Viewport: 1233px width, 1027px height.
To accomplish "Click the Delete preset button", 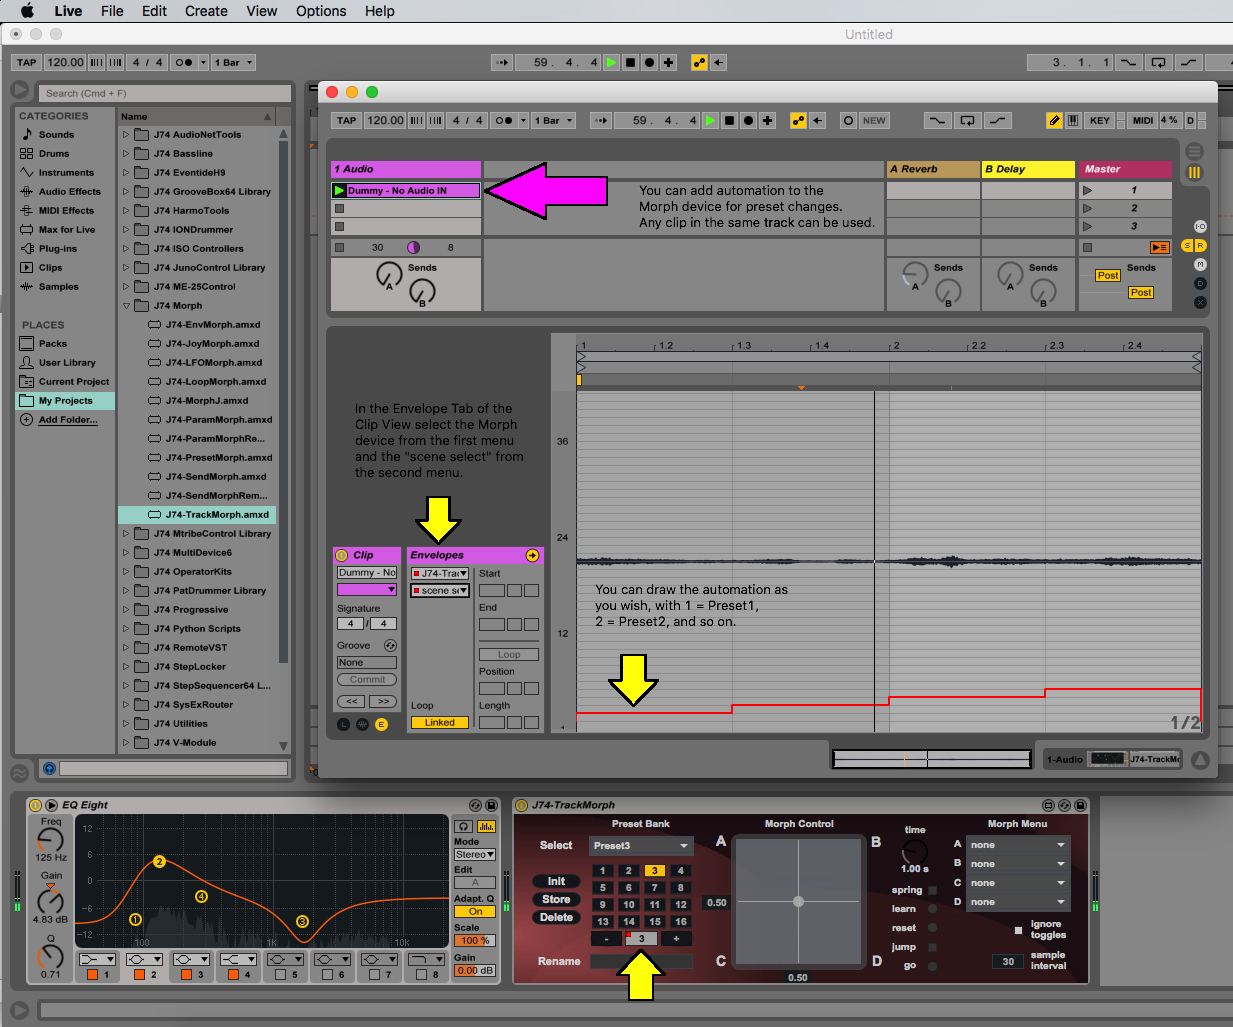I will pos(556,917).
